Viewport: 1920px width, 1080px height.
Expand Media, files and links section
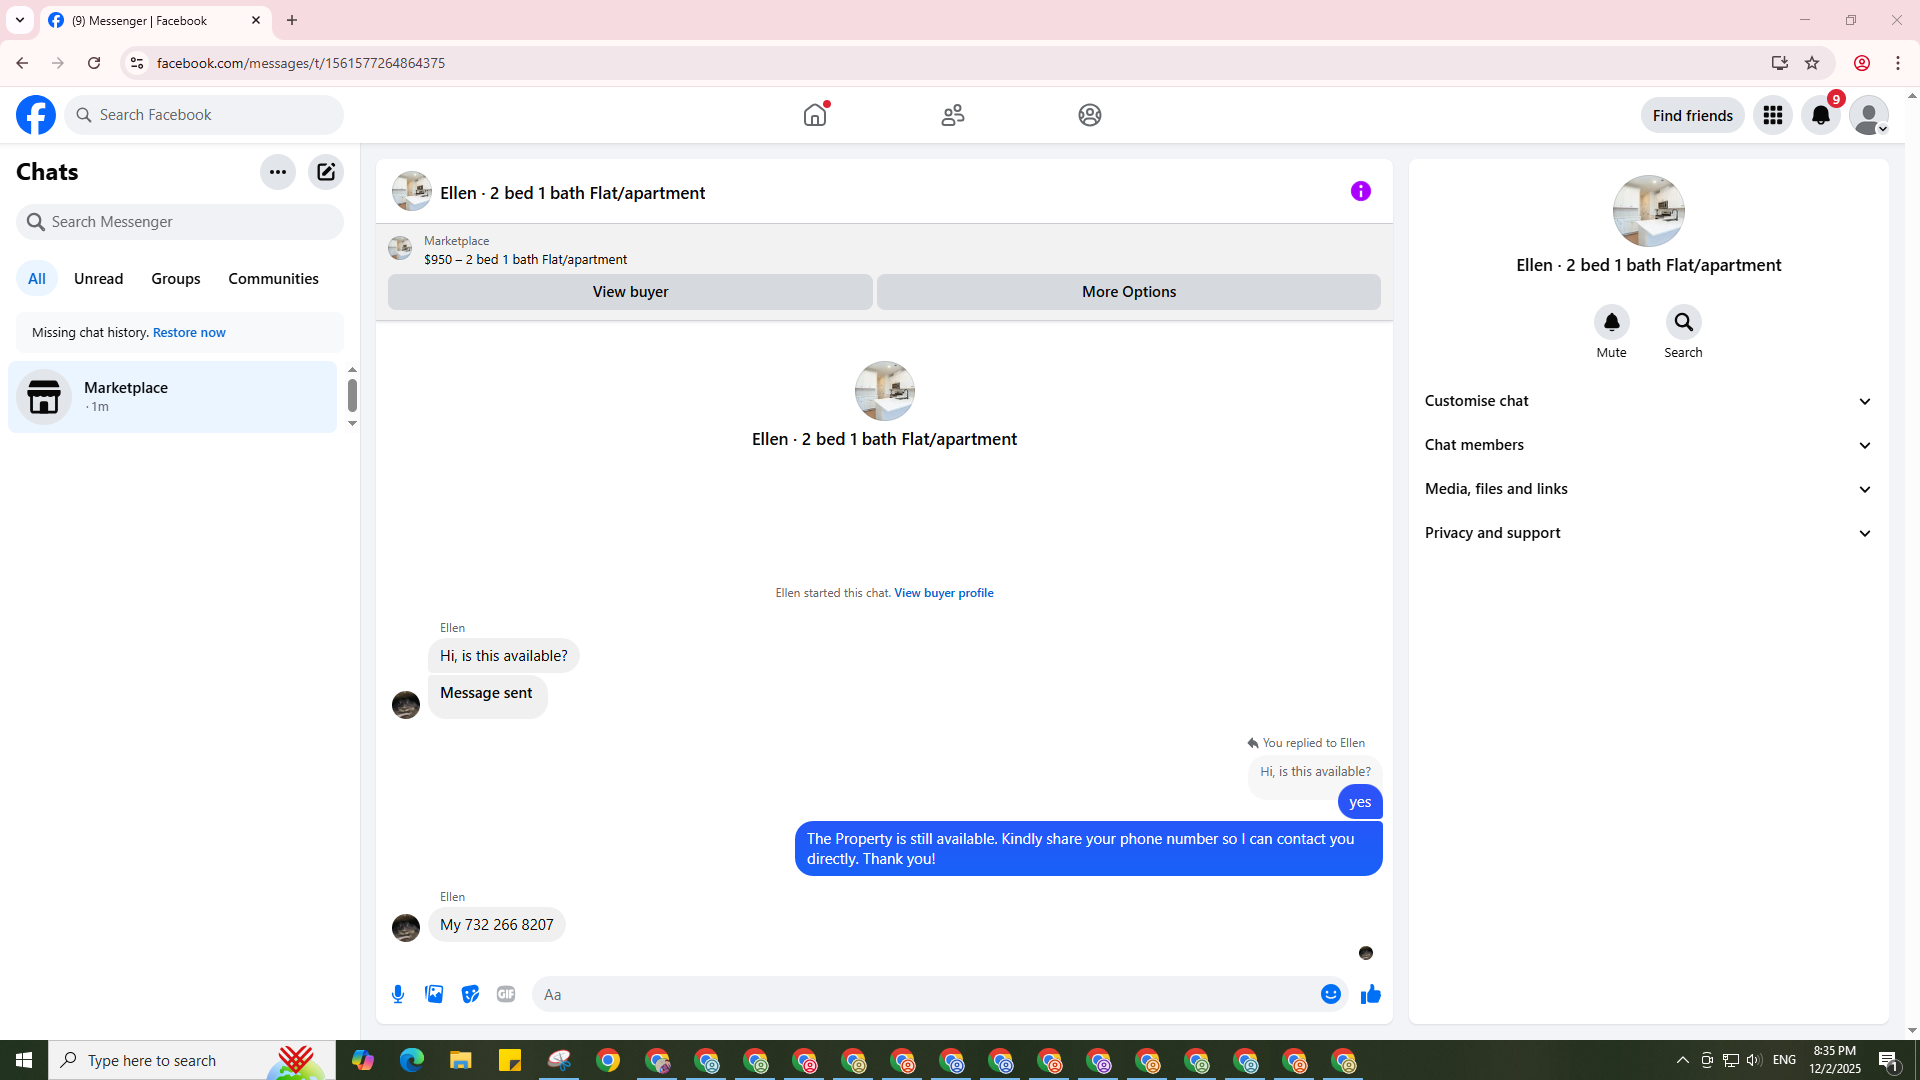1648,489
